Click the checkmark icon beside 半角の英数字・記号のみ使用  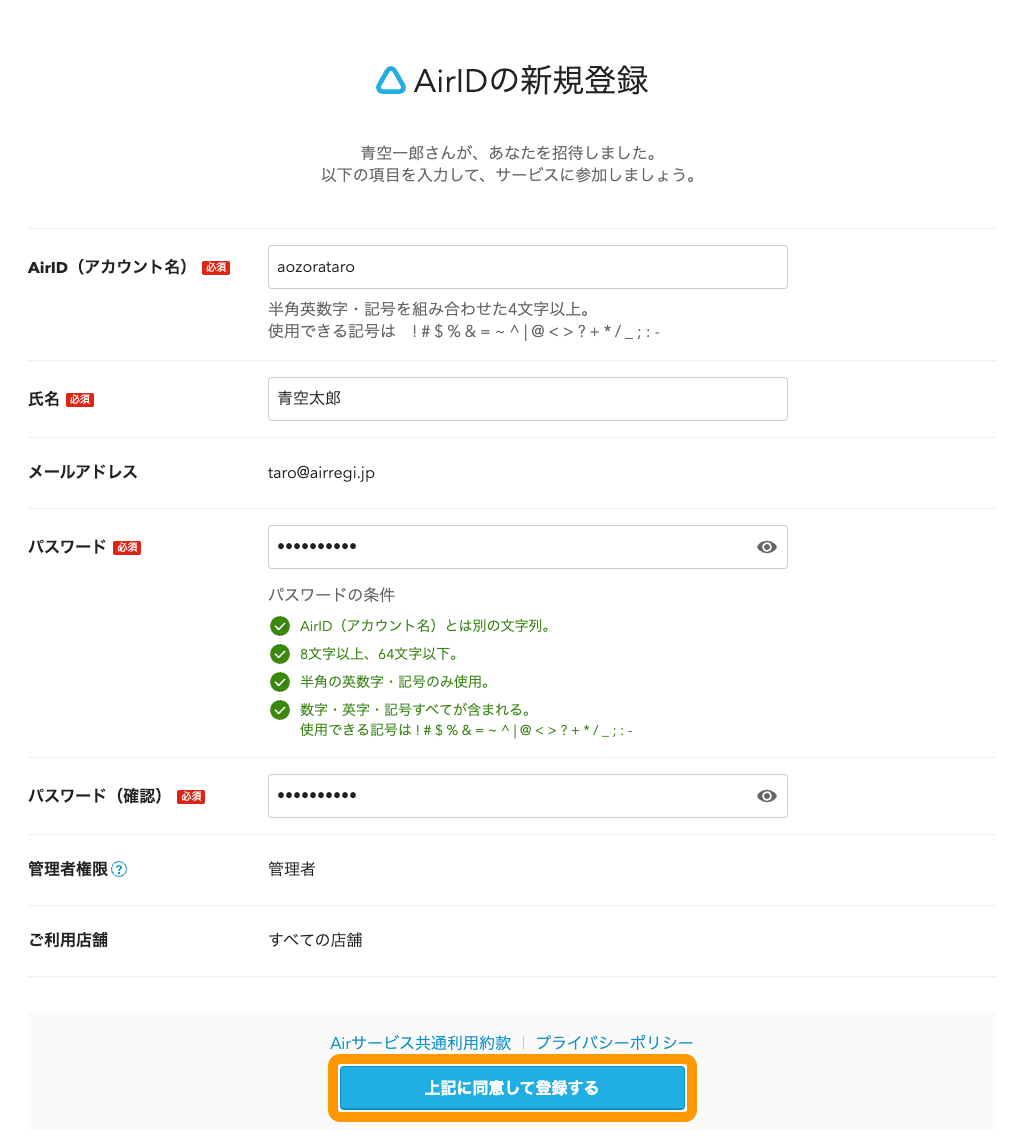[280, 681]
